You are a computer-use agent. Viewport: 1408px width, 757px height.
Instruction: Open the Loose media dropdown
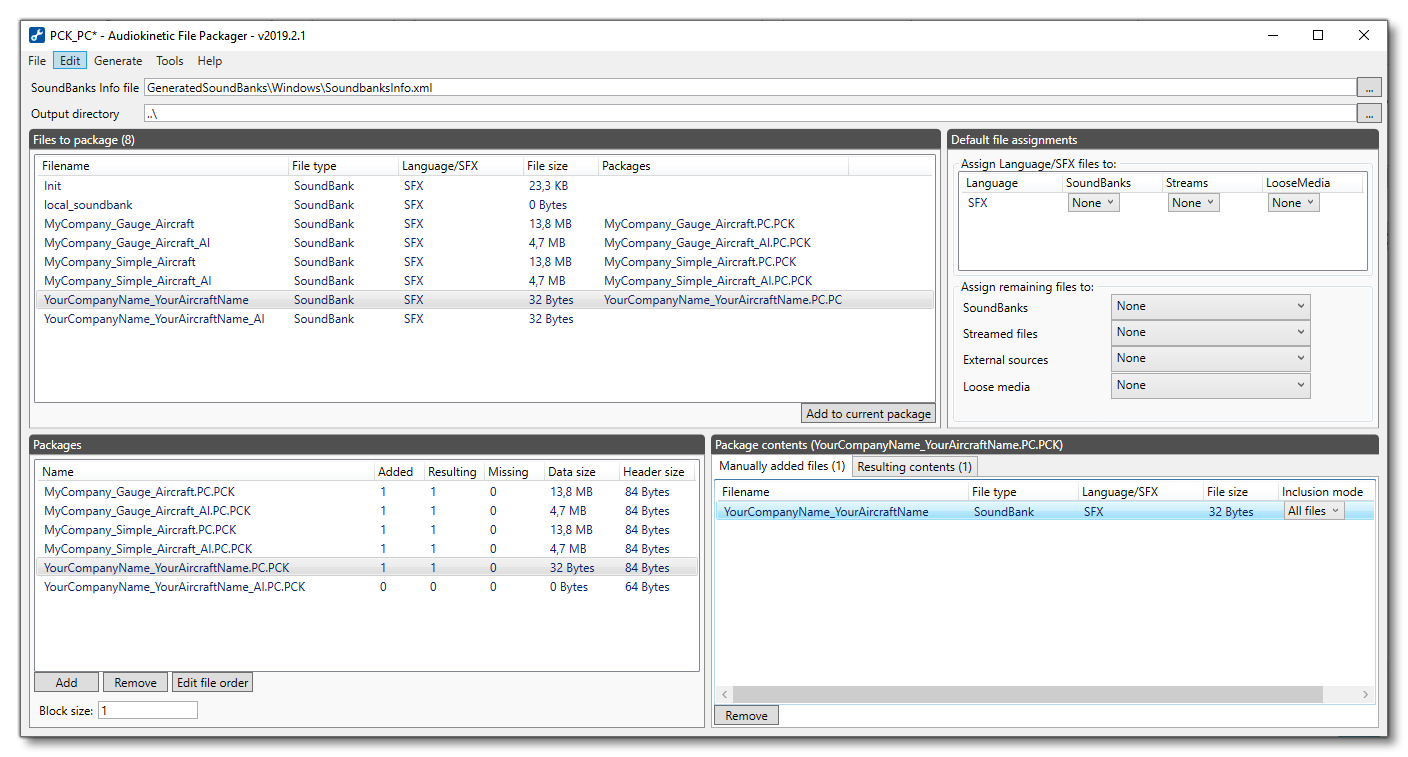(x=1210, y=385)
